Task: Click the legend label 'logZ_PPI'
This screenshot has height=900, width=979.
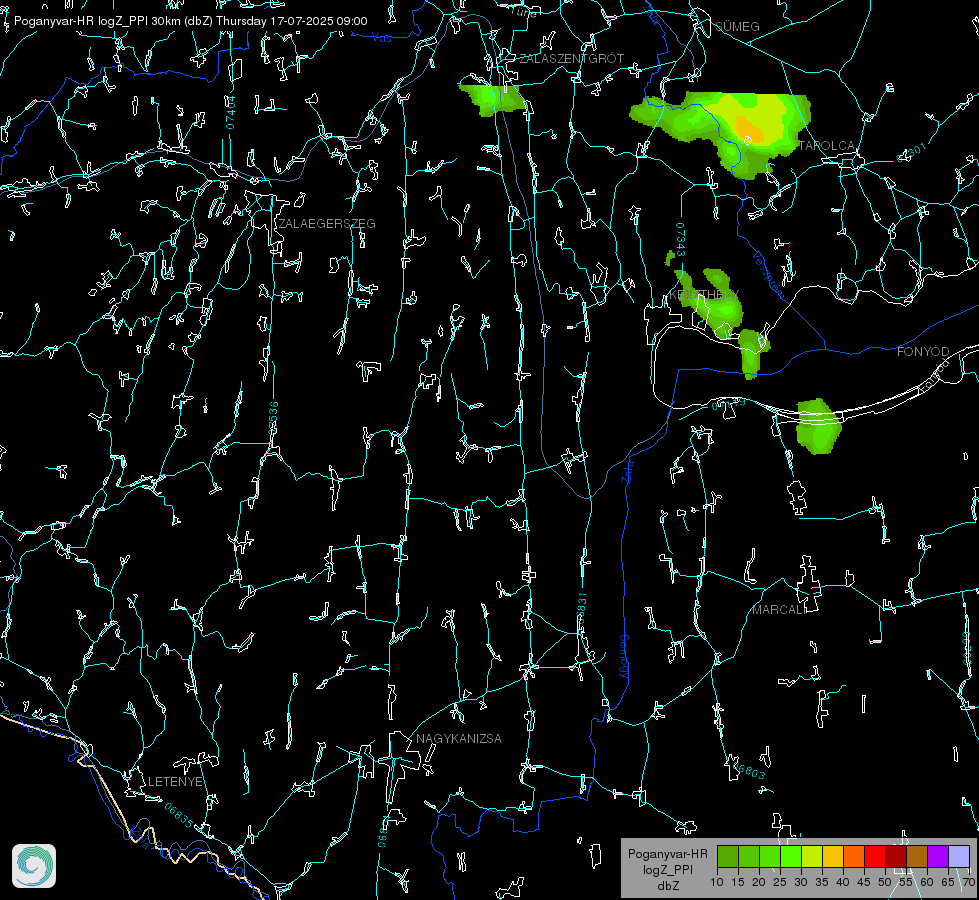Action: [x=667, y=870]
